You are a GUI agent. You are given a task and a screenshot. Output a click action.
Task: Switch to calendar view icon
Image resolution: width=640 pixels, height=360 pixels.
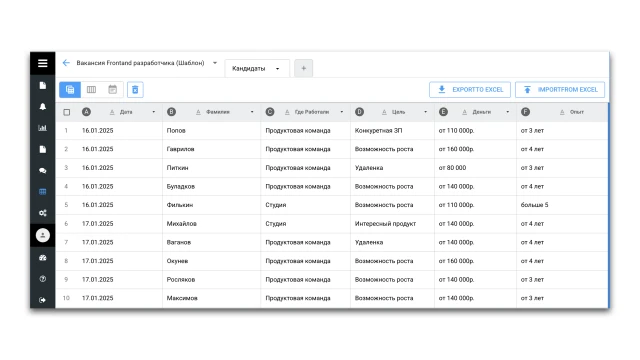click(x=113, y=90)
